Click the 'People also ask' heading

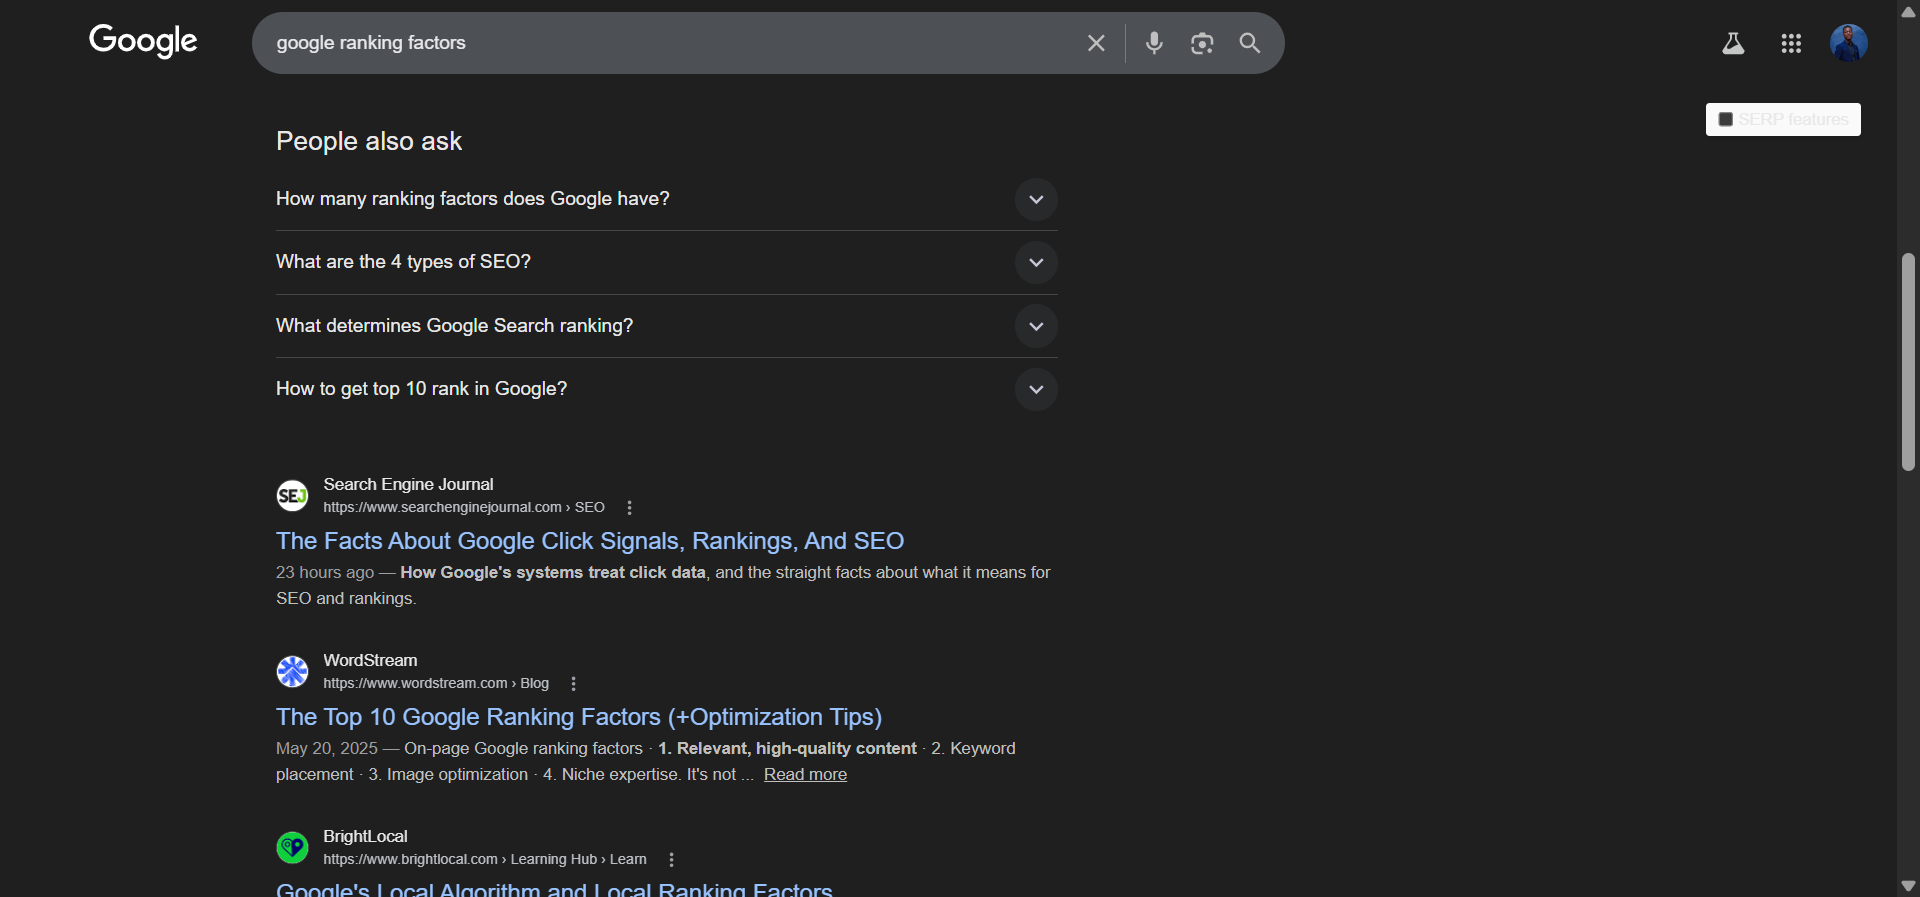[x=369, y=141]
